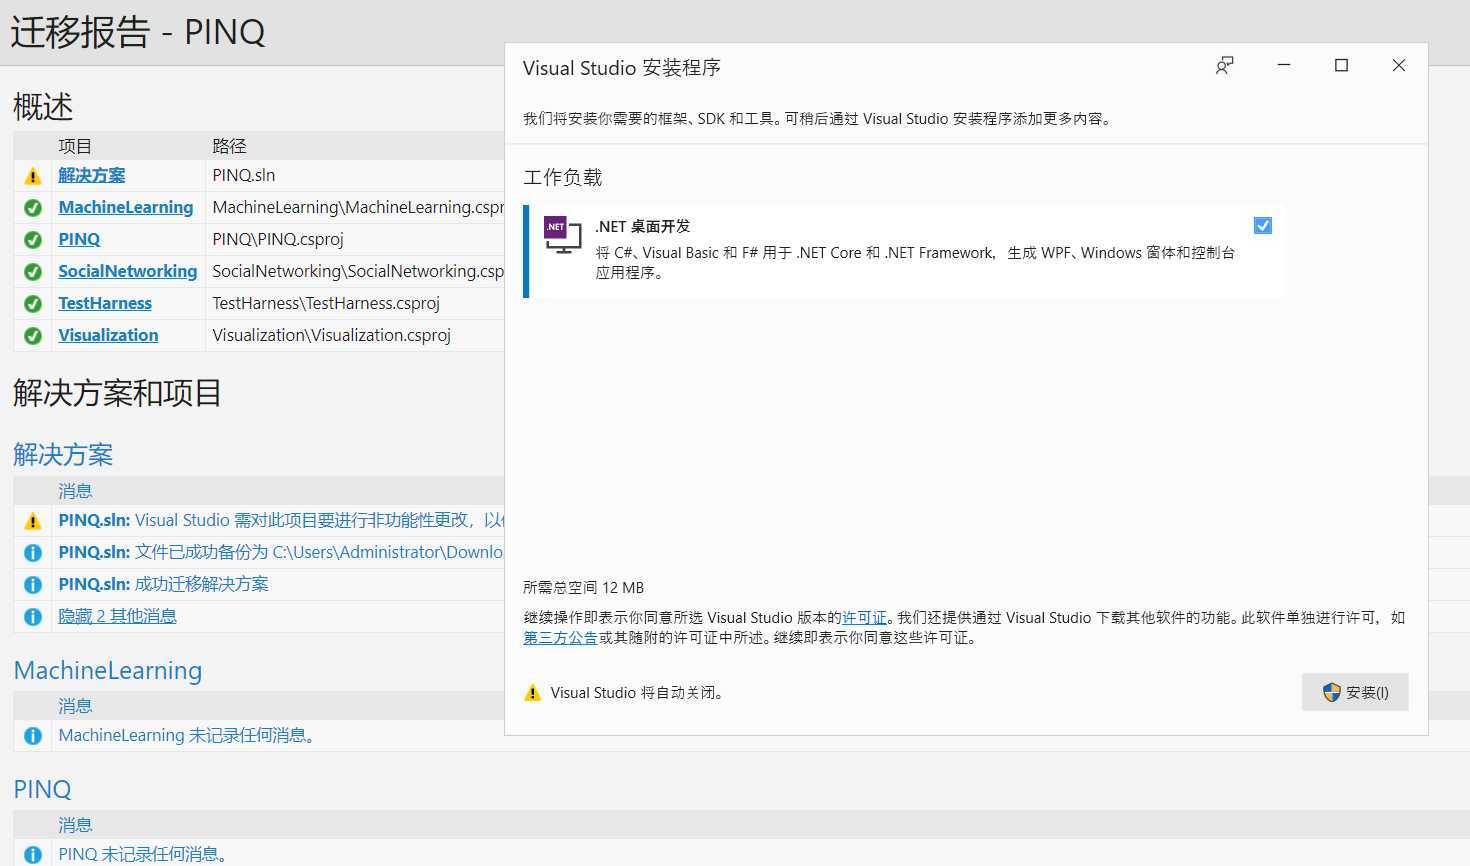Click MachineLearning 未记录任何消息 text
Viewport: 1470px width, 866px height.
tap(189, 735)
